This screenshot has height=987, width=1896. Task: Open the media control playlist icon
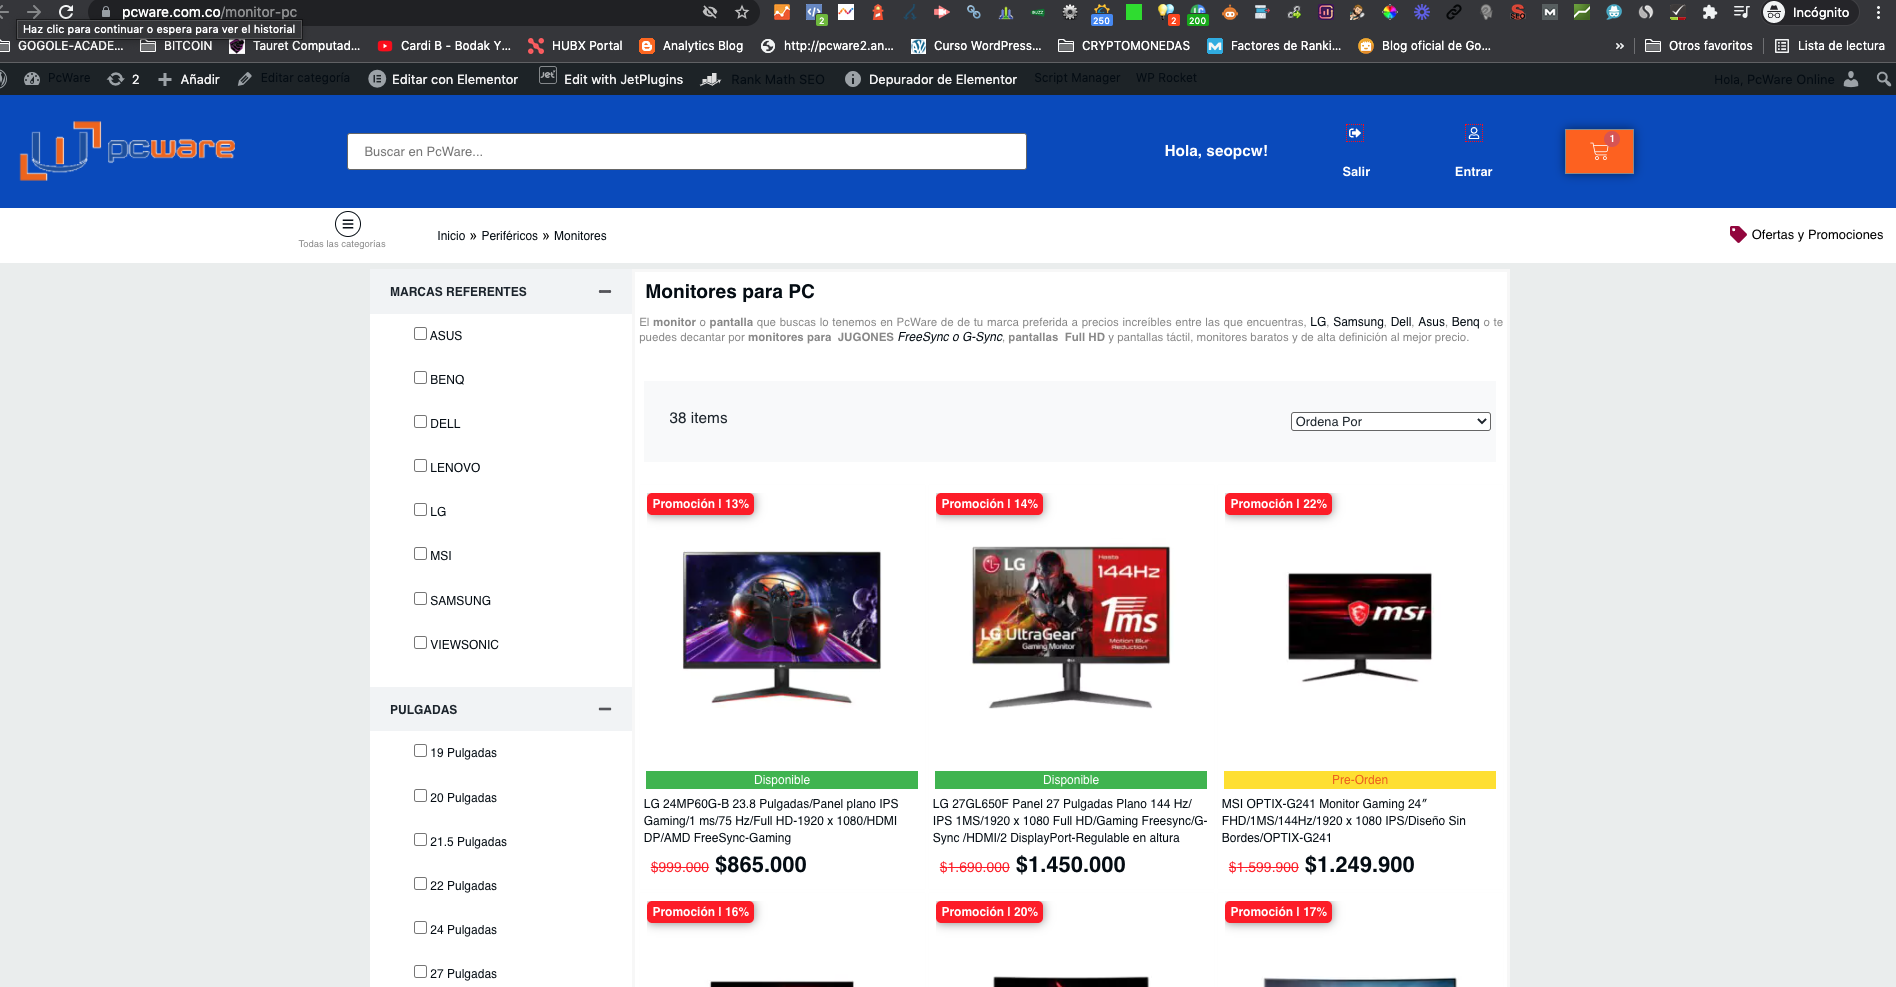pyautogui.click(x=1742, y=12)
